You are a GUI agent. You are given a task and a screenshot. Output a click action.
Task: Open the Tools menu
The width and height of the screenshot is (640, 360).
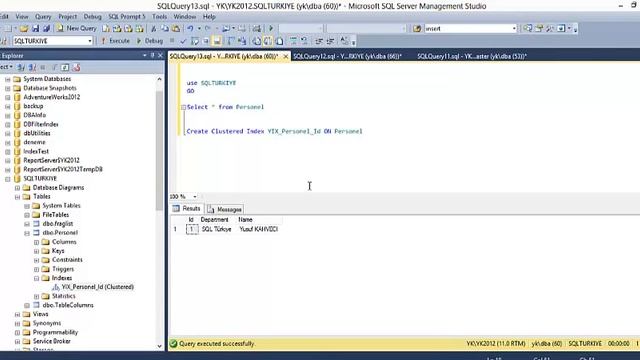pos(159,17)
